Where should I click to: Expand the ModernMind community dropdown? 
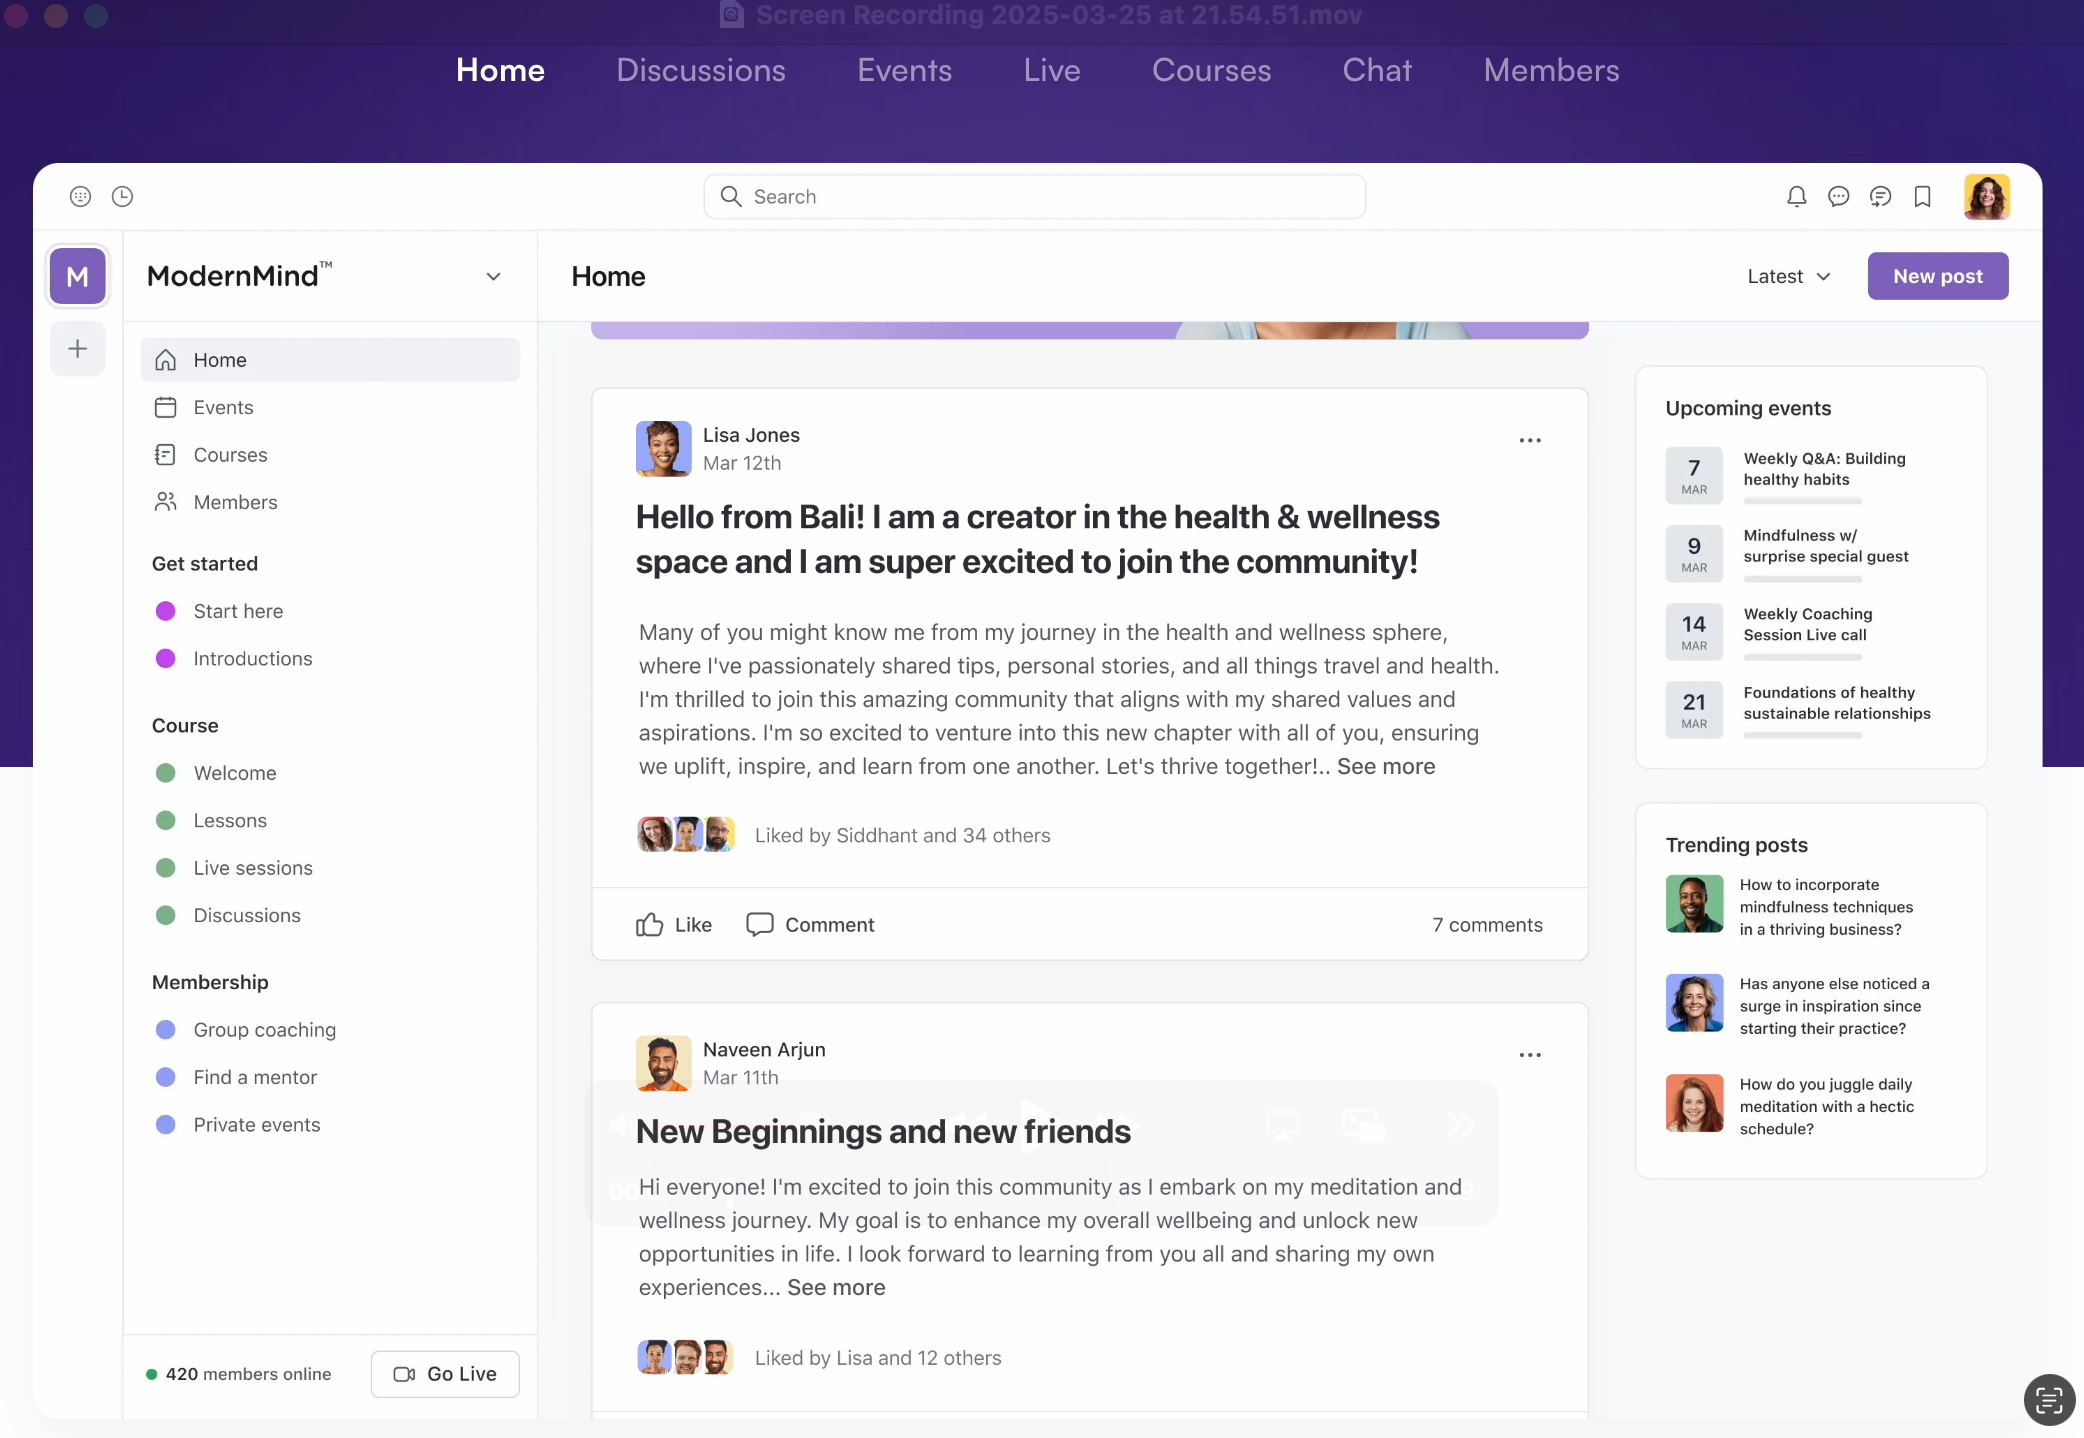493,277
